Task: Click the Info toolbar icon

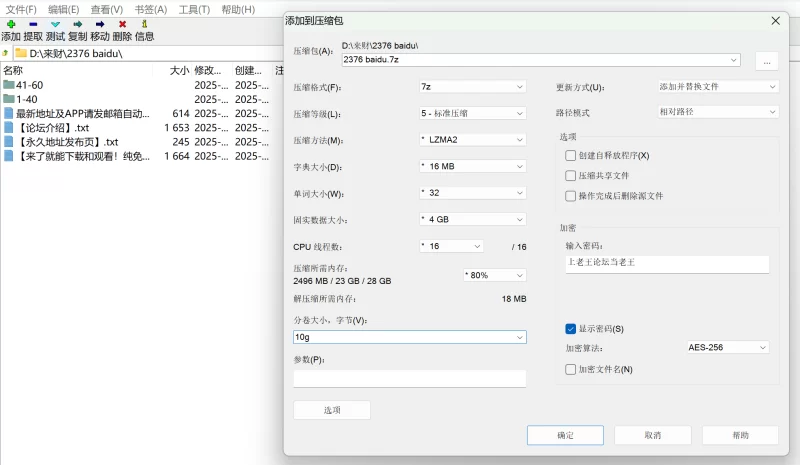Action: click(x=144, y=24)
